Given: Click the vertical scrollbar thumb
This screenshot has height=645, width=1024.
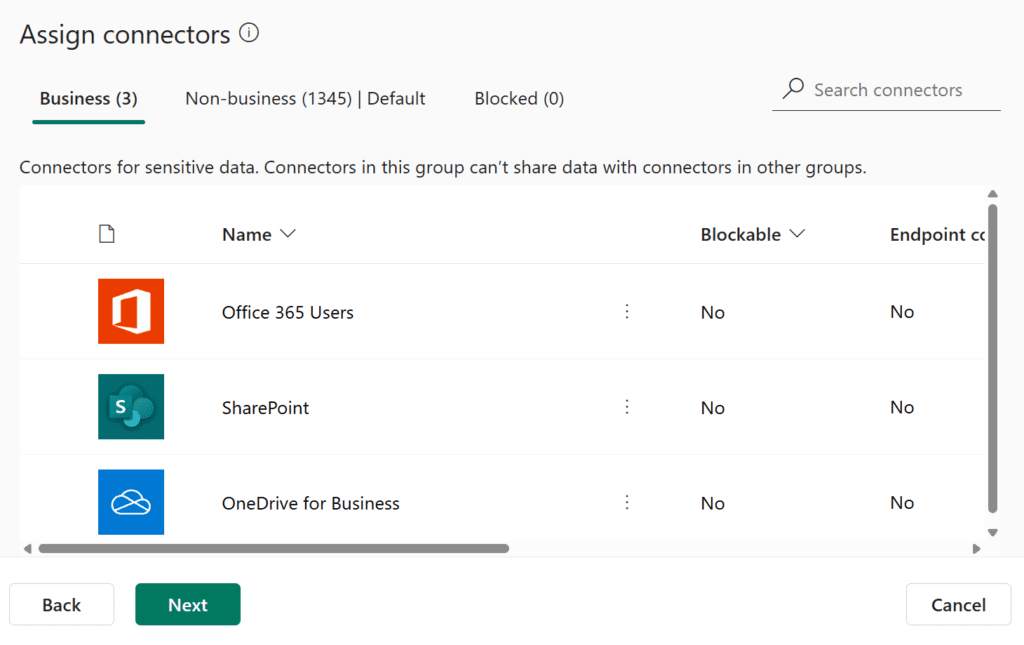Looking at the screenshot, I should pos(993,359).
